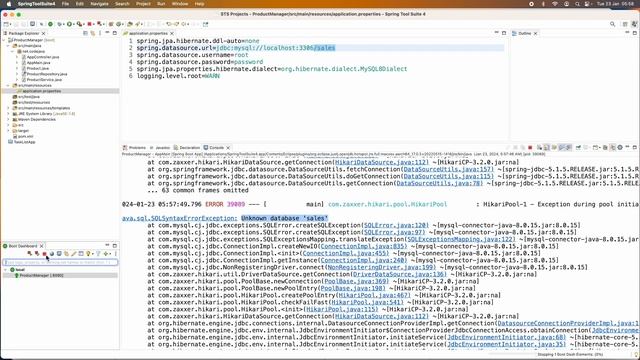
Task: Expand the target folder node
Action: click(8, 131)
